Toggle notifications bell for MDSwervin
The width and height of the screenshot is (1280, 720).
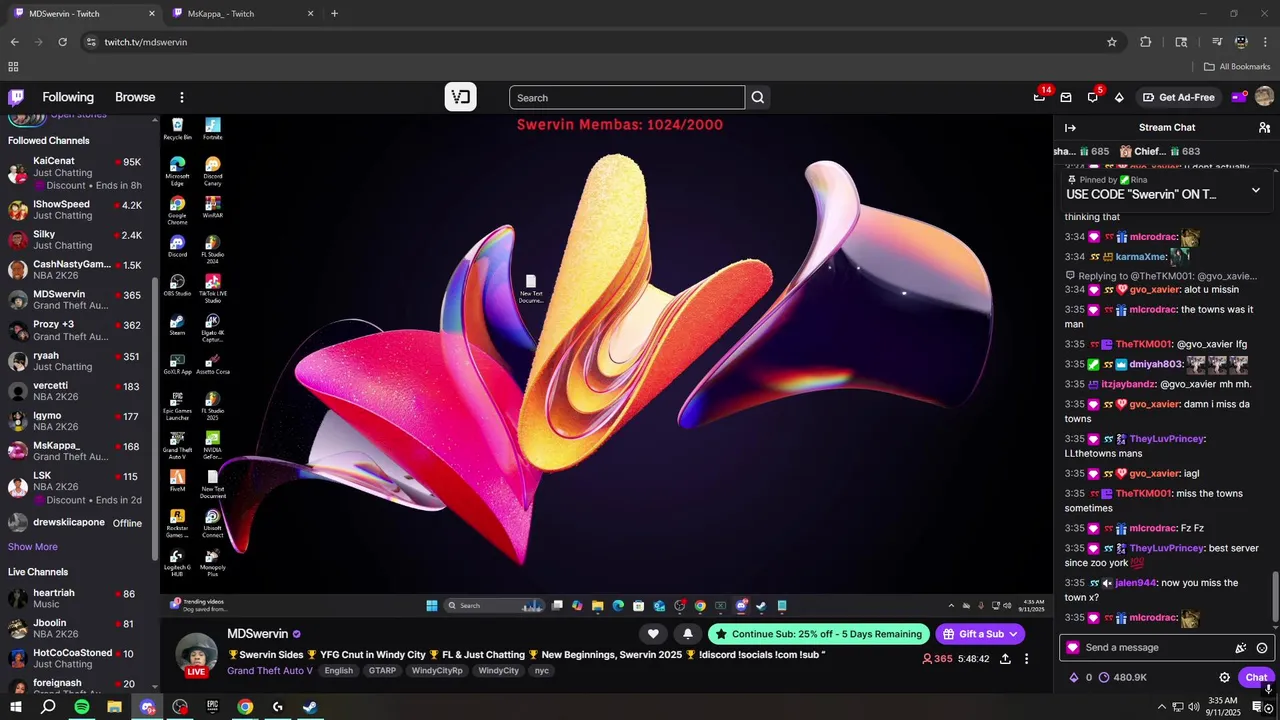[688, 634]
